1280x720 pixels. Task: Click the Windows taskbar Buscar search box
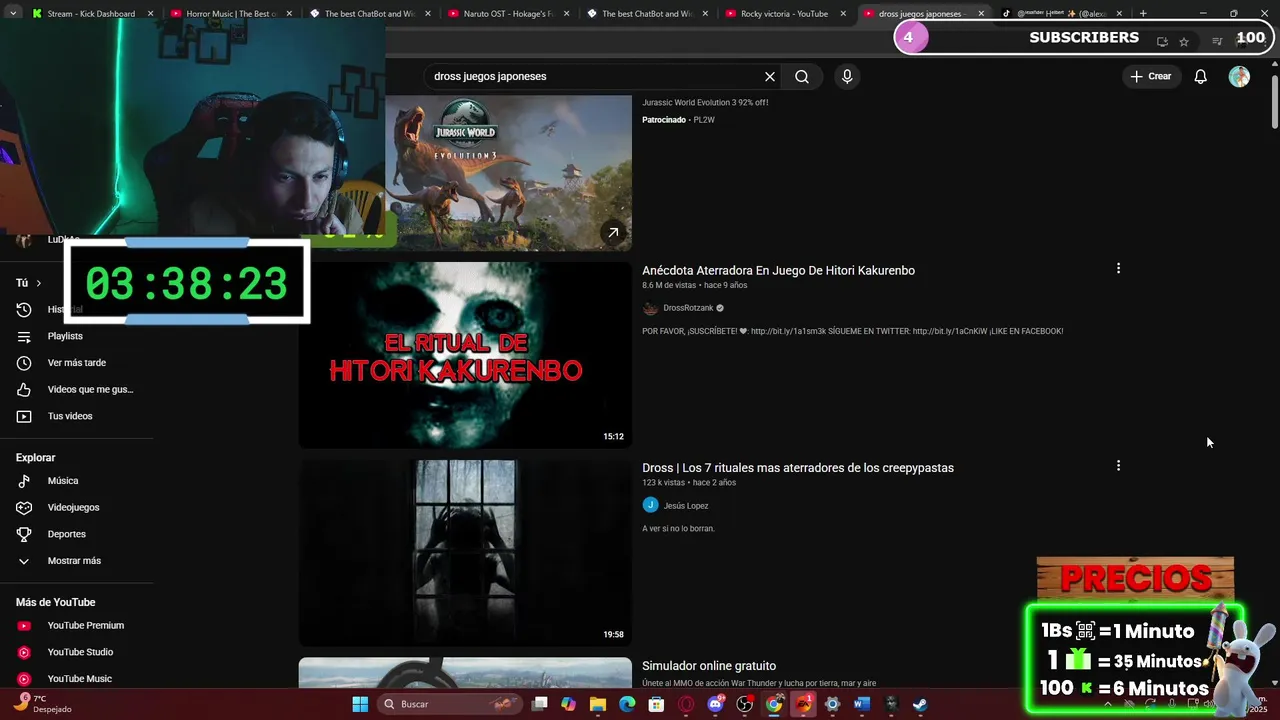click(450, 704)
